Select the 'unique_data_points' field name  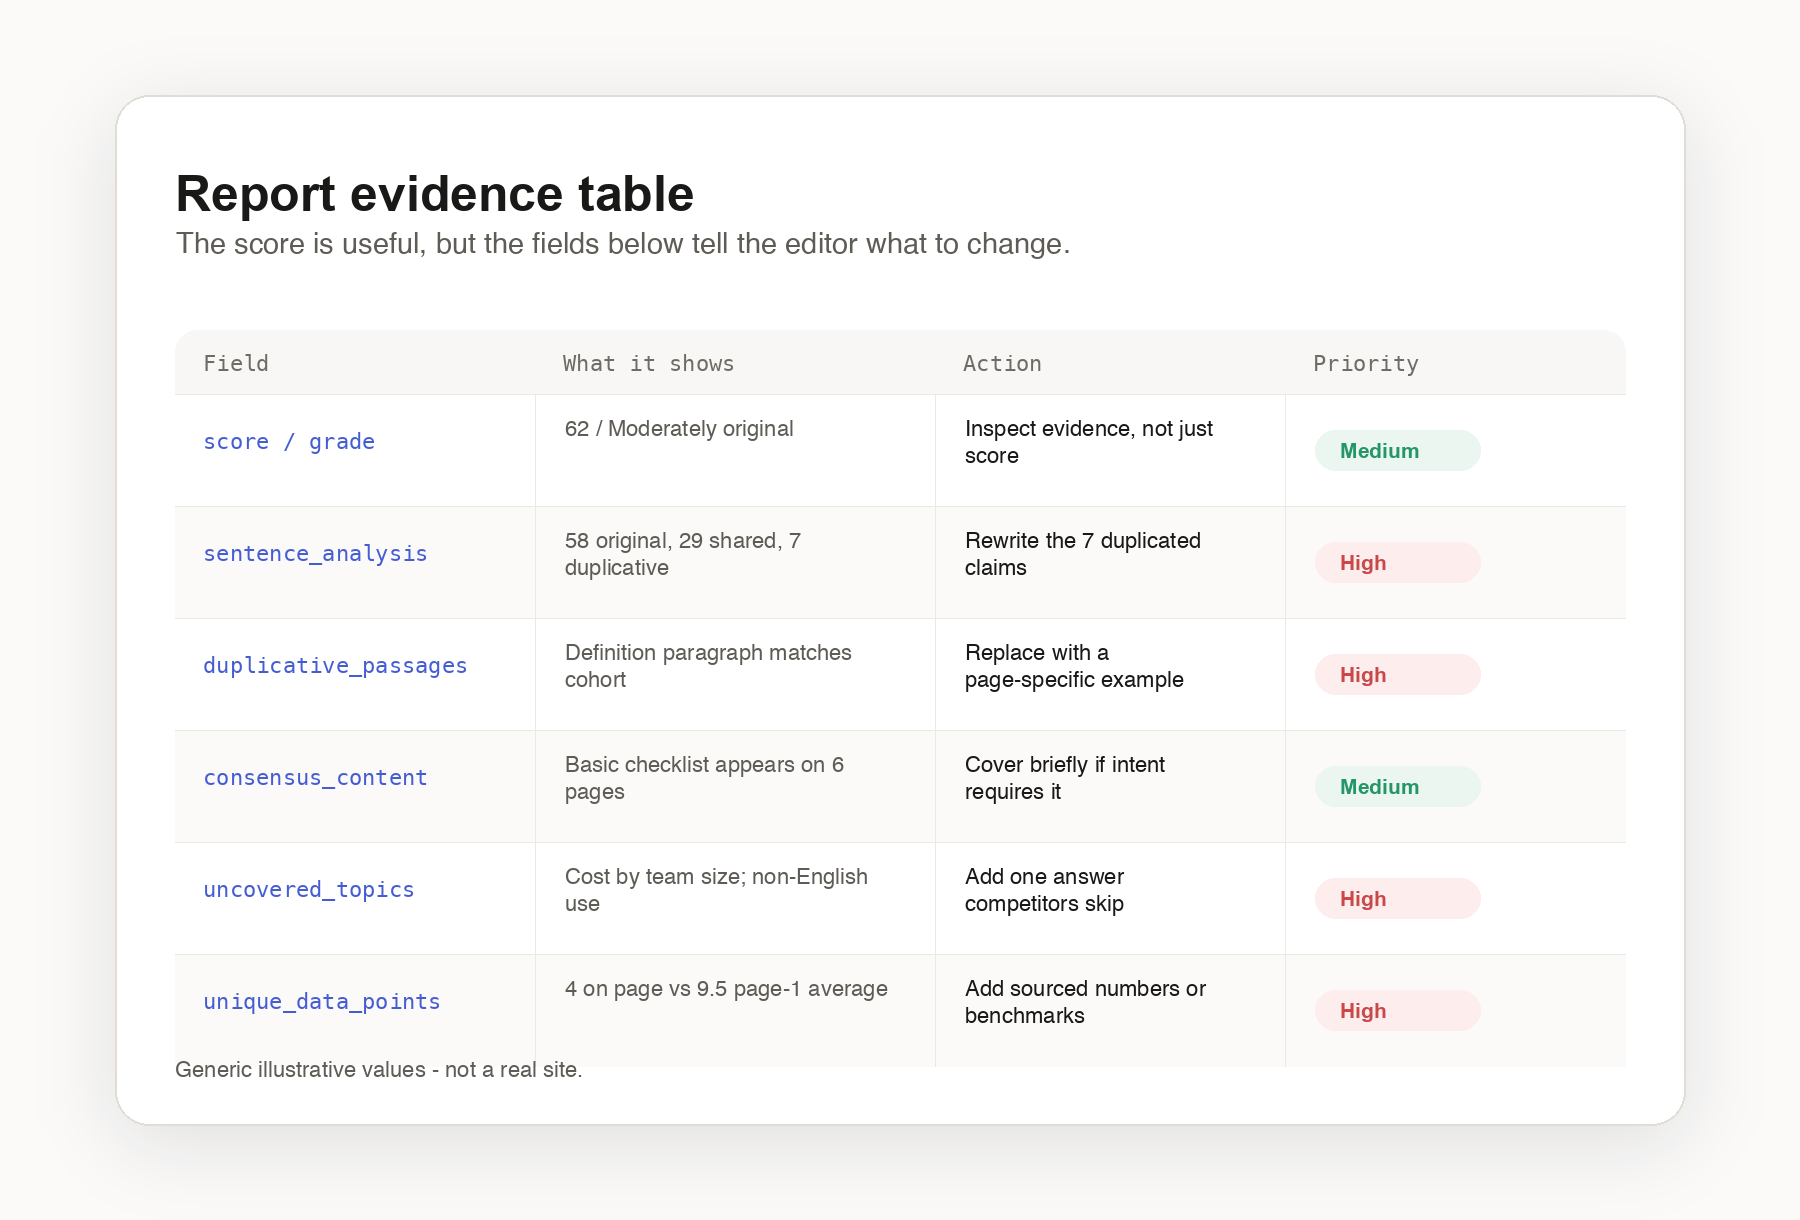pos(321,1001)
